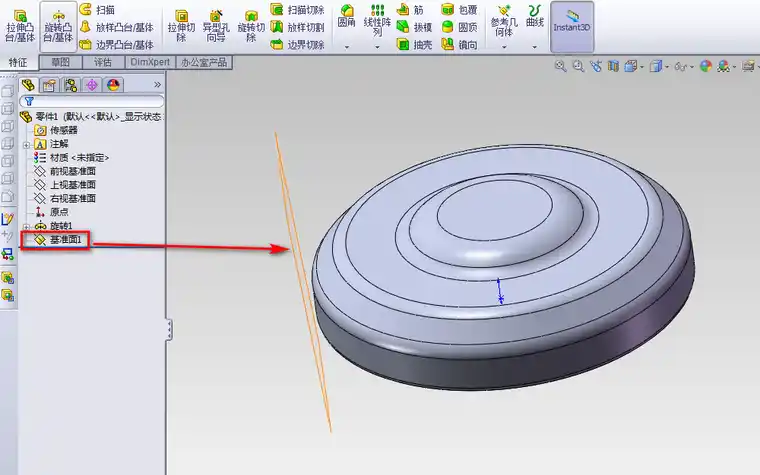Select the 边界凸台/基体 boundary boss tool

click(117, 45)
